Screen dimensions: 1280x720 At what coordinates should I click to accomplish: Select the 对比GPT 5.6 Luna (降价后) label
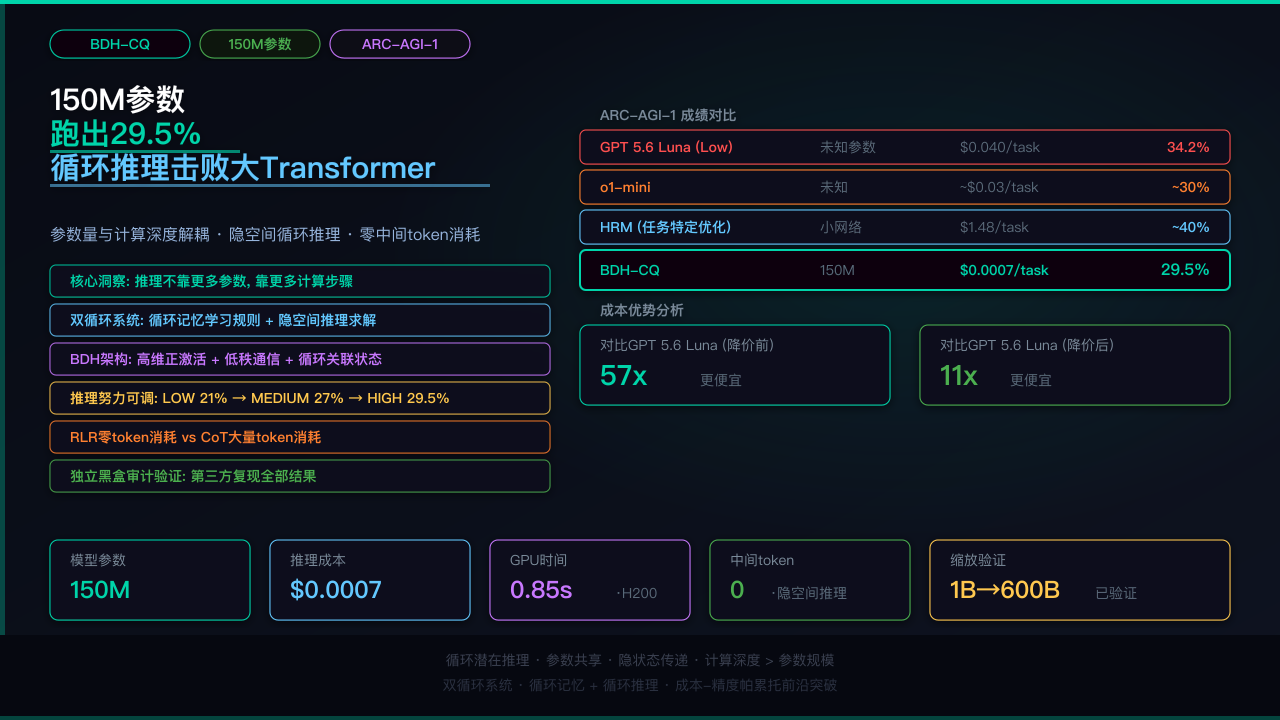point(1027,345)
